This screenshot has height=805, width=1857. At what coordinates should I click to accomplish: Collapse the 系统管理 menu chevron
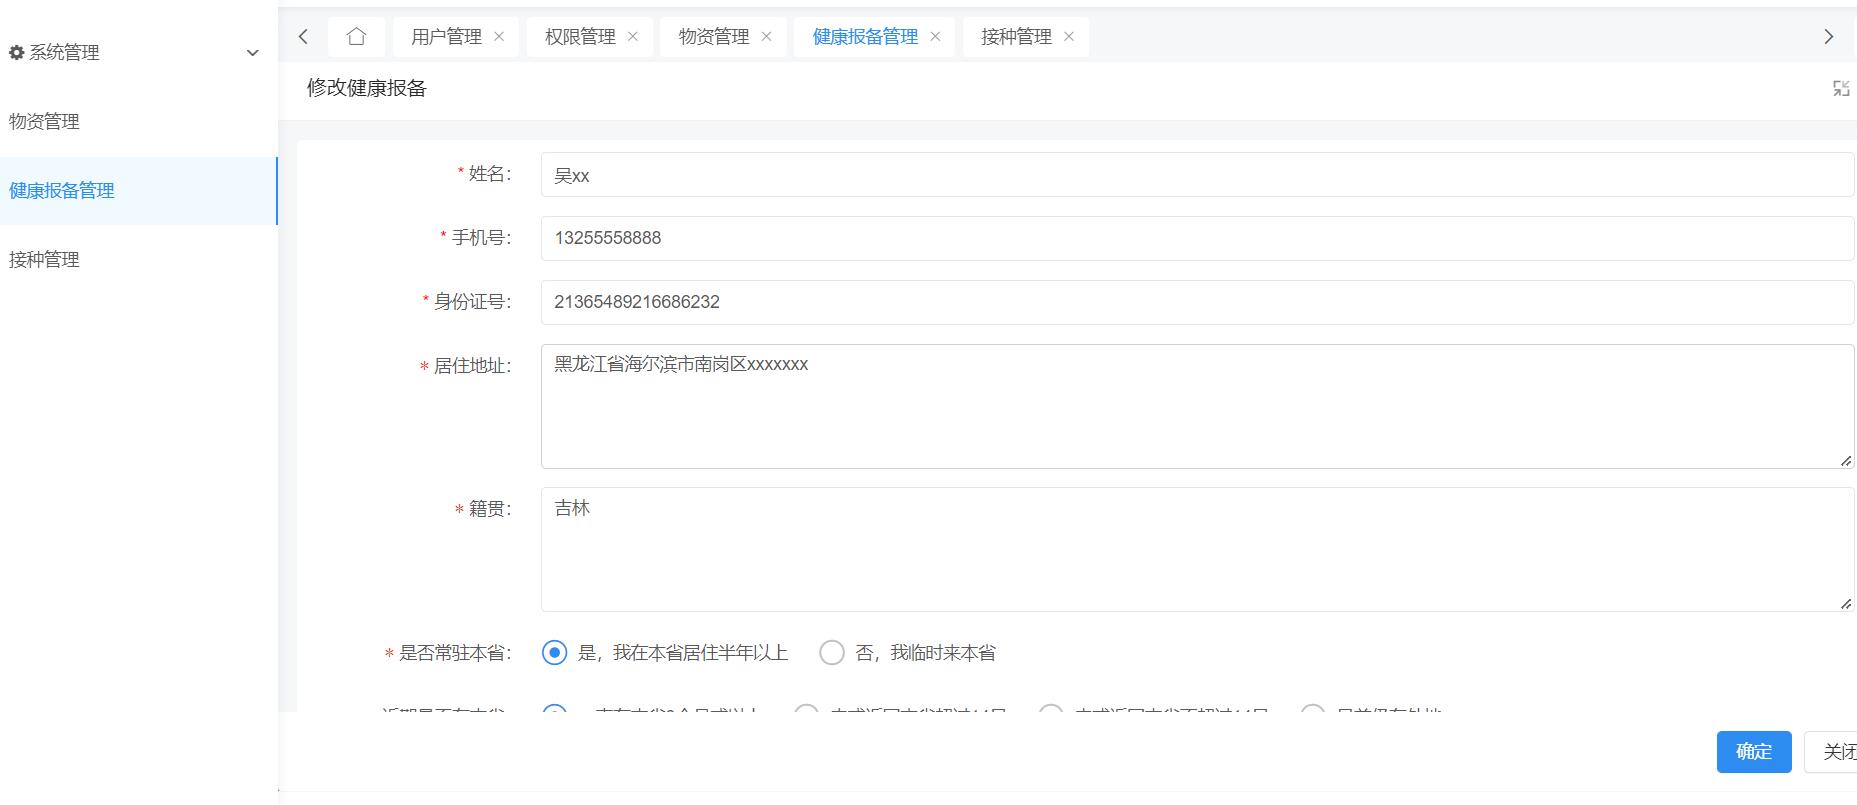click(x=253, y=53)
